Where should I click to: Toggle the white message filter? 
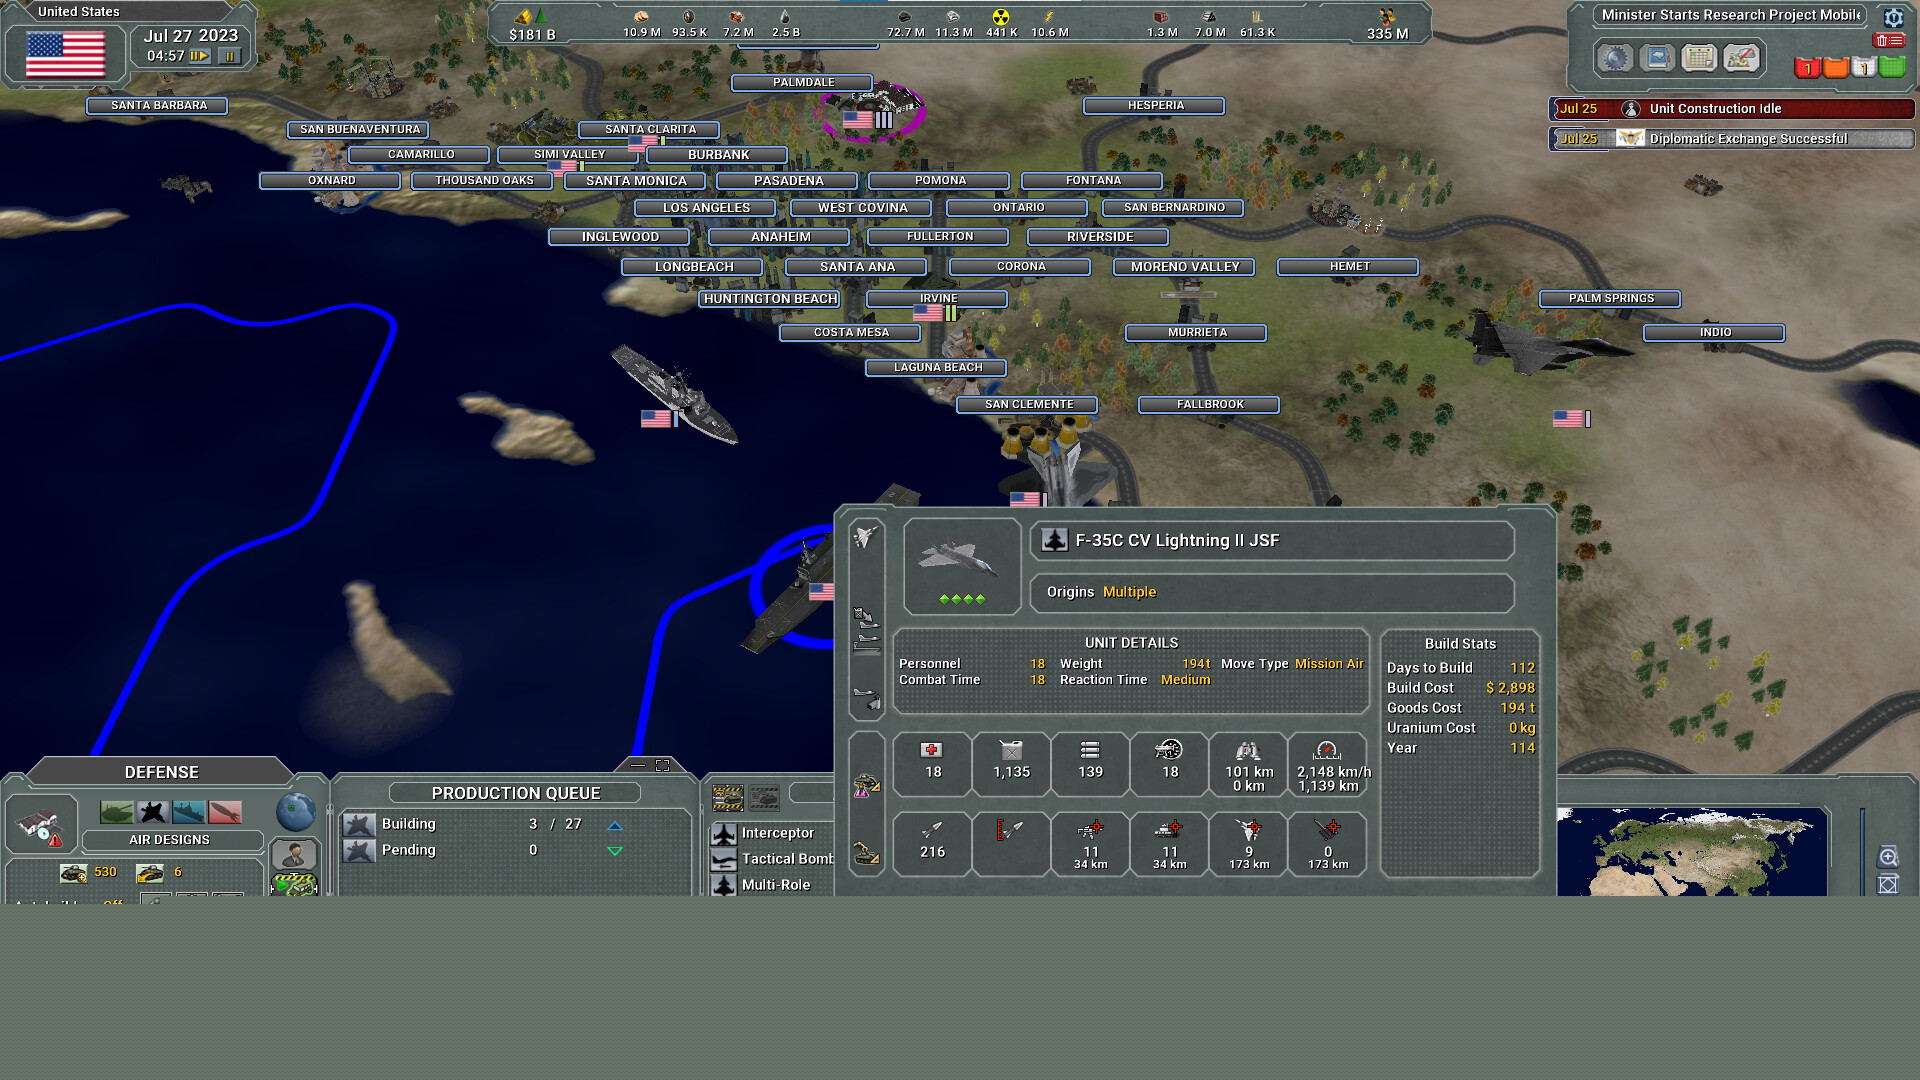(x=1863, y=67)
